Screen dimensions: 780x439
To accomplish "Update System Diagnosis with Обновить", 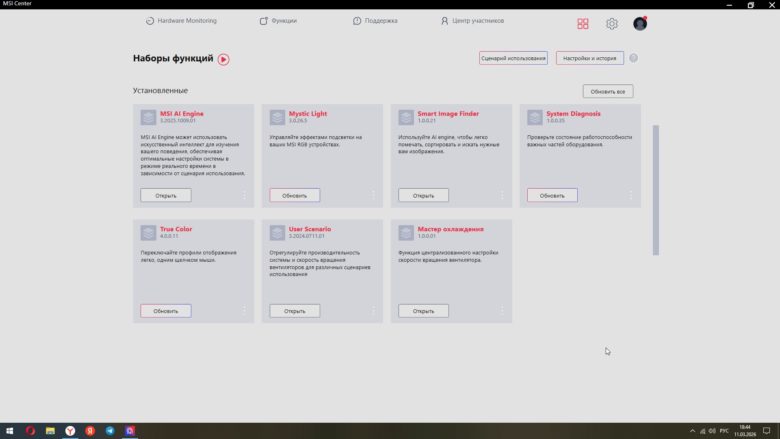I will (x=552, y=195).
